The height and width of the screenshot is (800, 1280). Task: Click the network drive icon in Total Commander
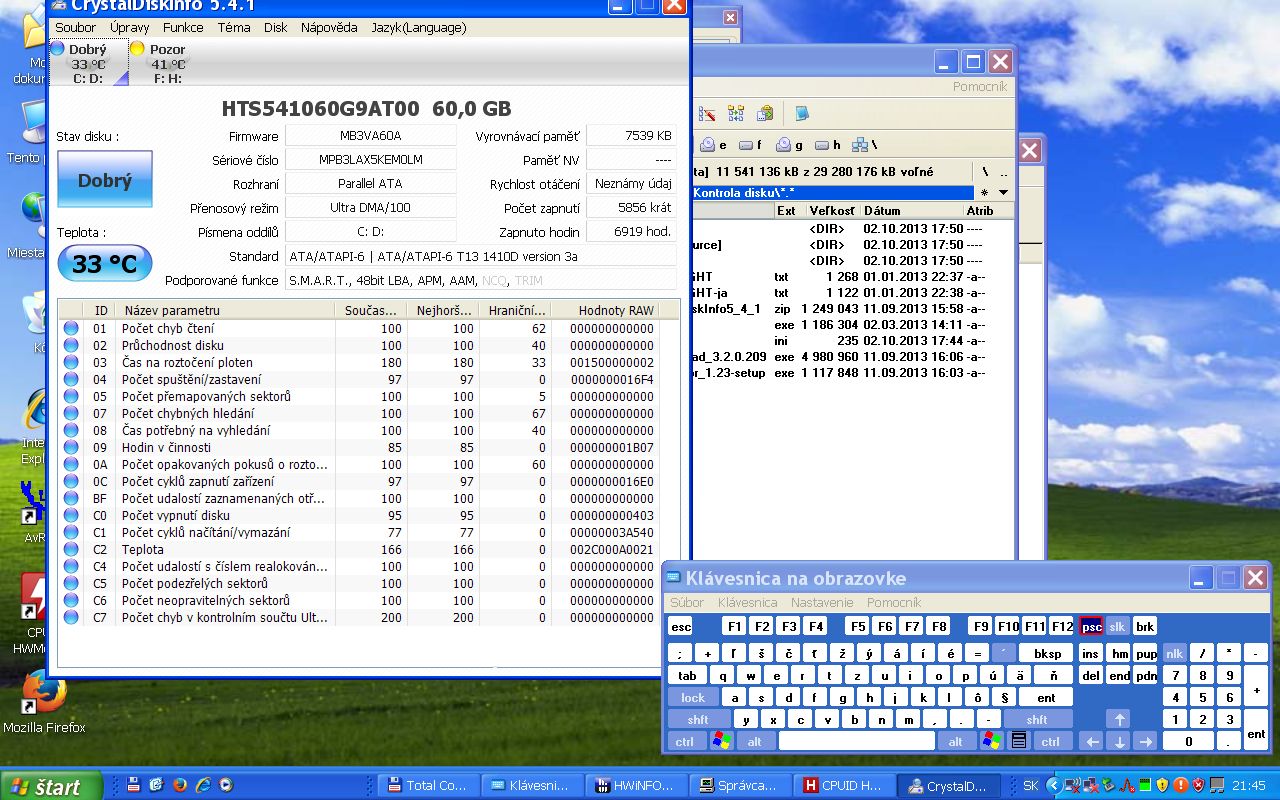(x=863, y=145)
